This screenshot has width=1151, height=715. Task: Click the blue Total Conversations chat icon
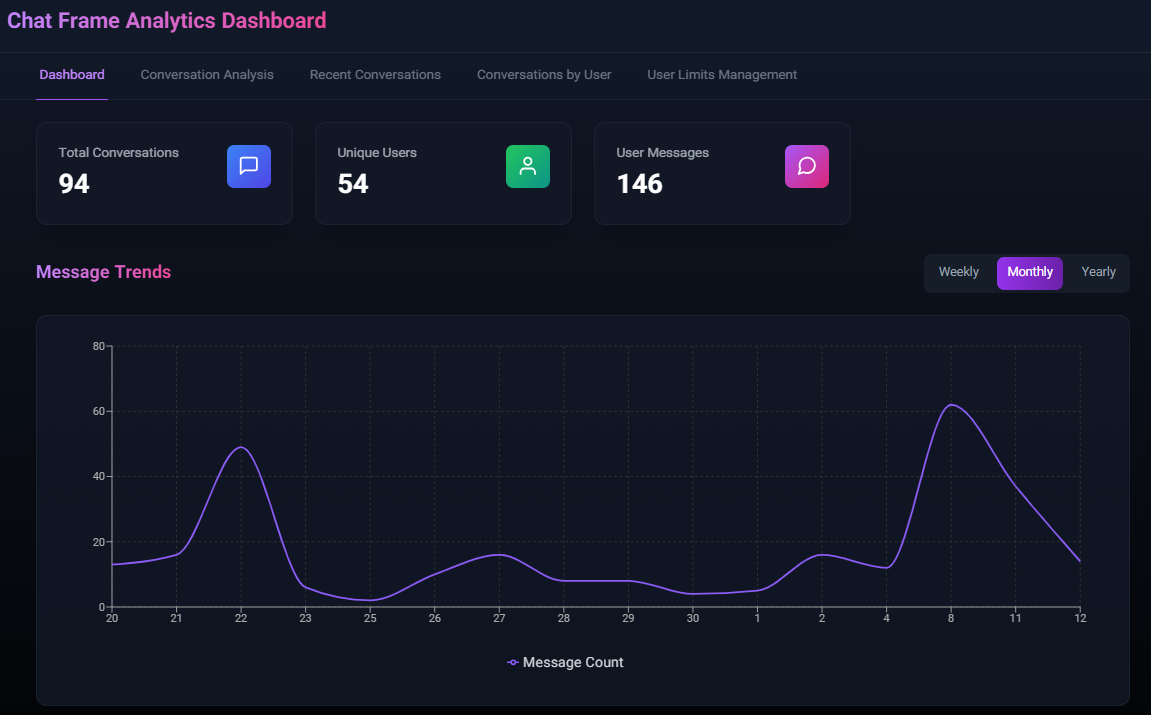249,166
